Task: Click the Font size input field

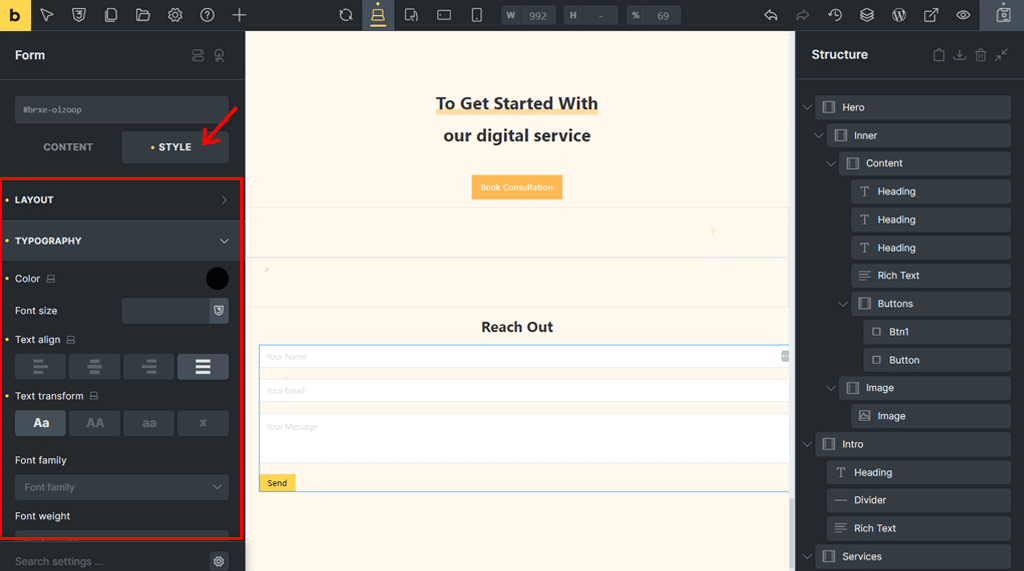Action: pyautogui.click(x=165, y=311)
